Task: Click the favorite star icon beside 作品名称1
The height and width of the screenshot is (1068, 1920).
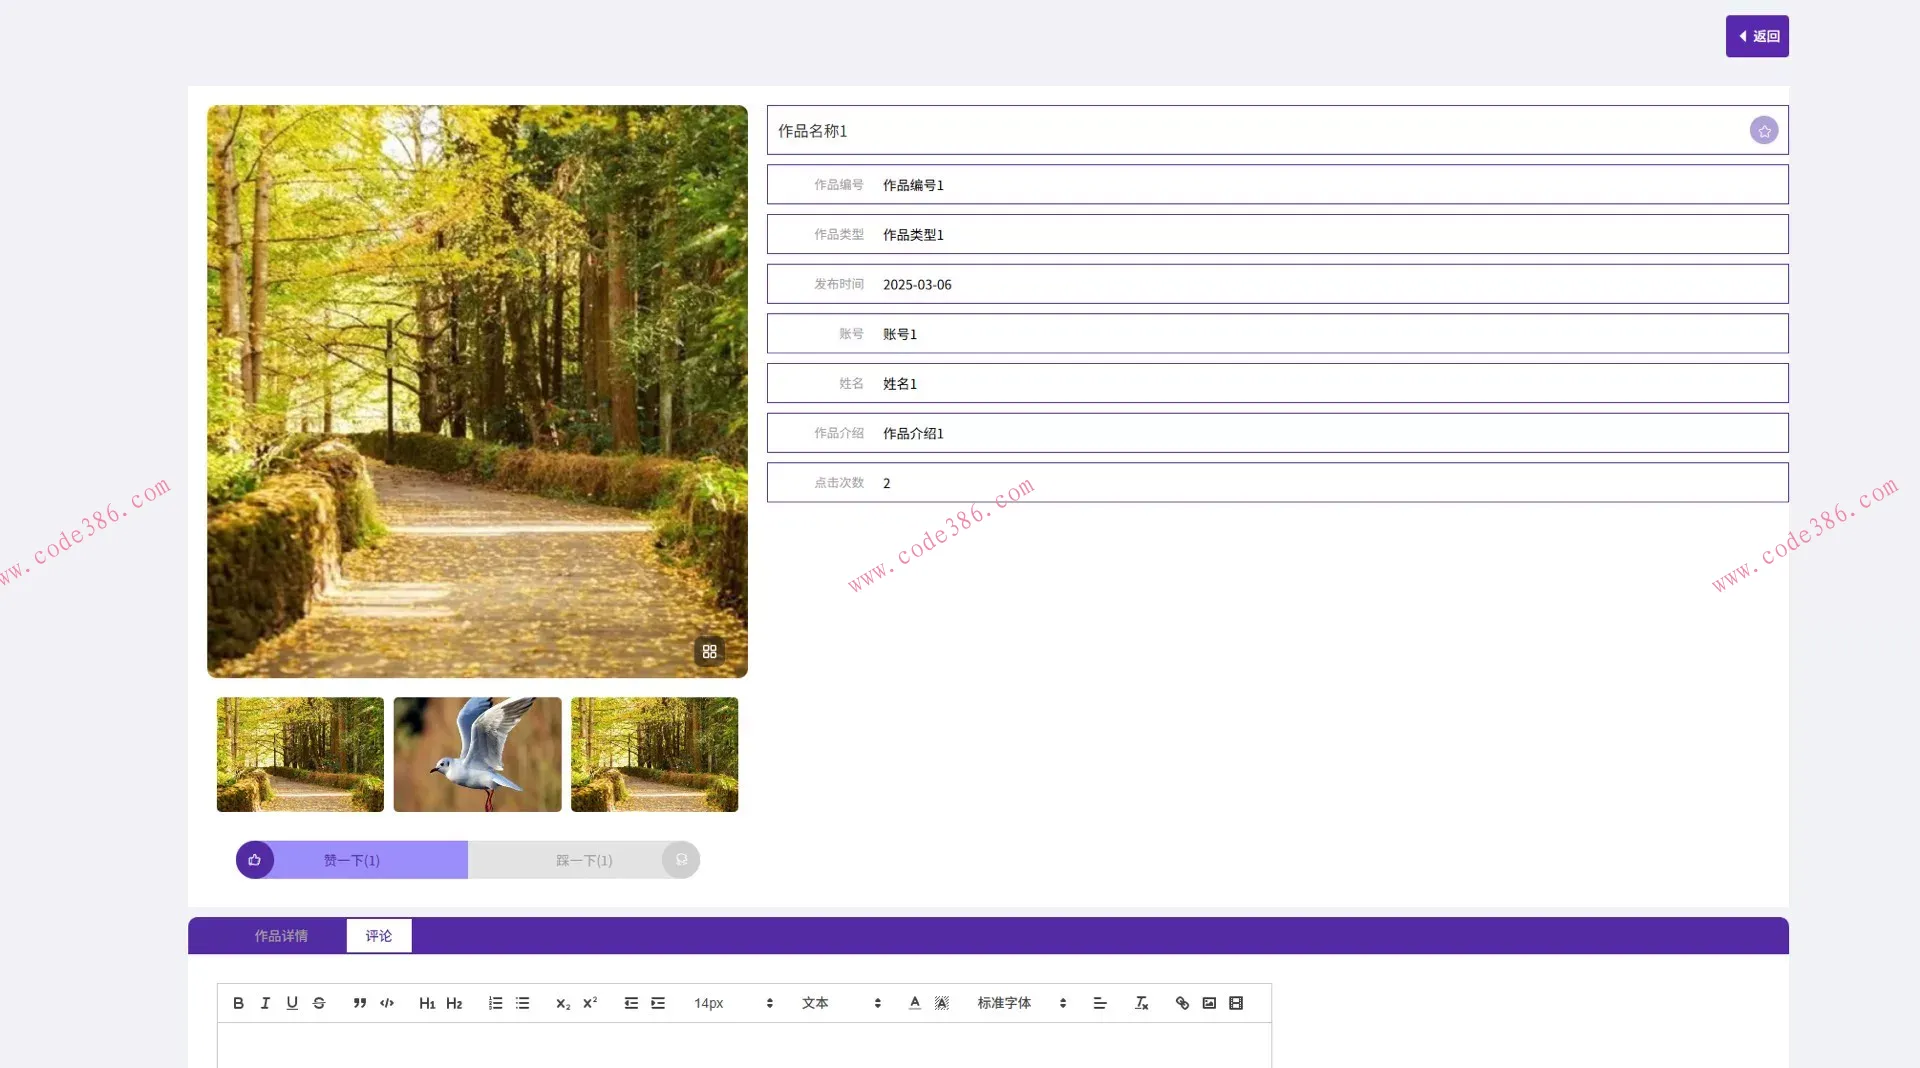Action: (1764, 130)
